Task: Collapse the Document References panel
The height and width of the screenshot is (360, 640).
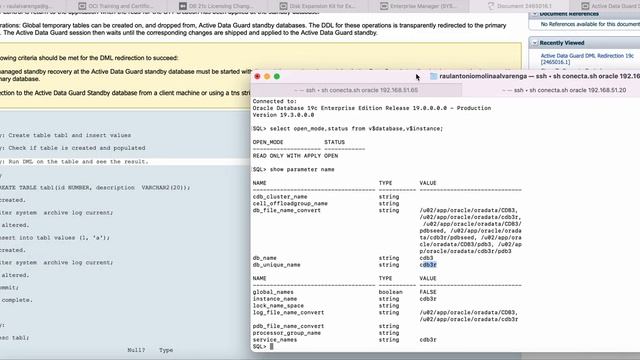Action: [535, 14]
